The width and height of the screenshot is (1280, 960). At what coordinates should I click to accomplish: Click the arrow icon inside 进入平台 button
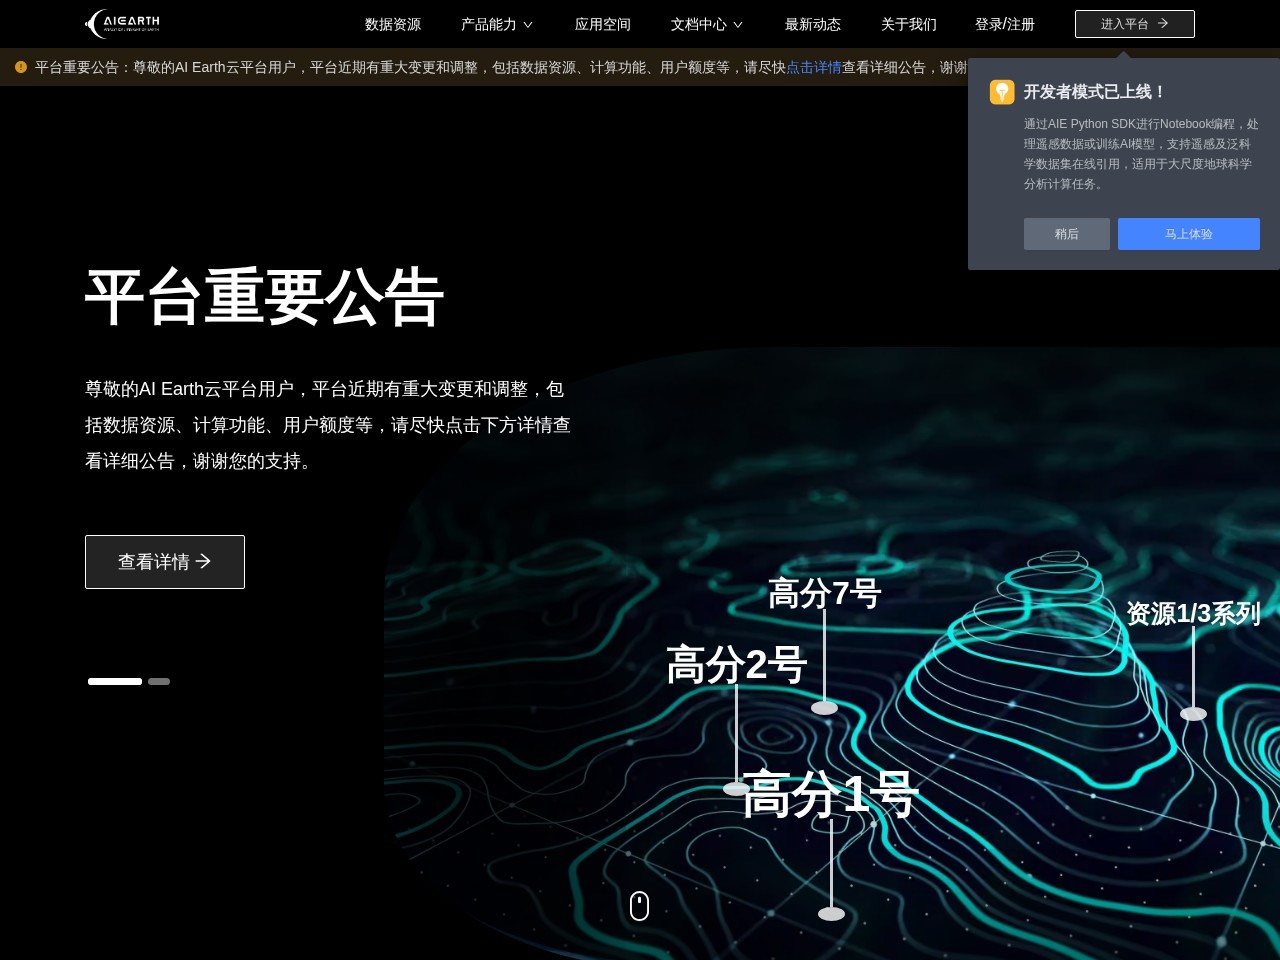point(1163,24)
